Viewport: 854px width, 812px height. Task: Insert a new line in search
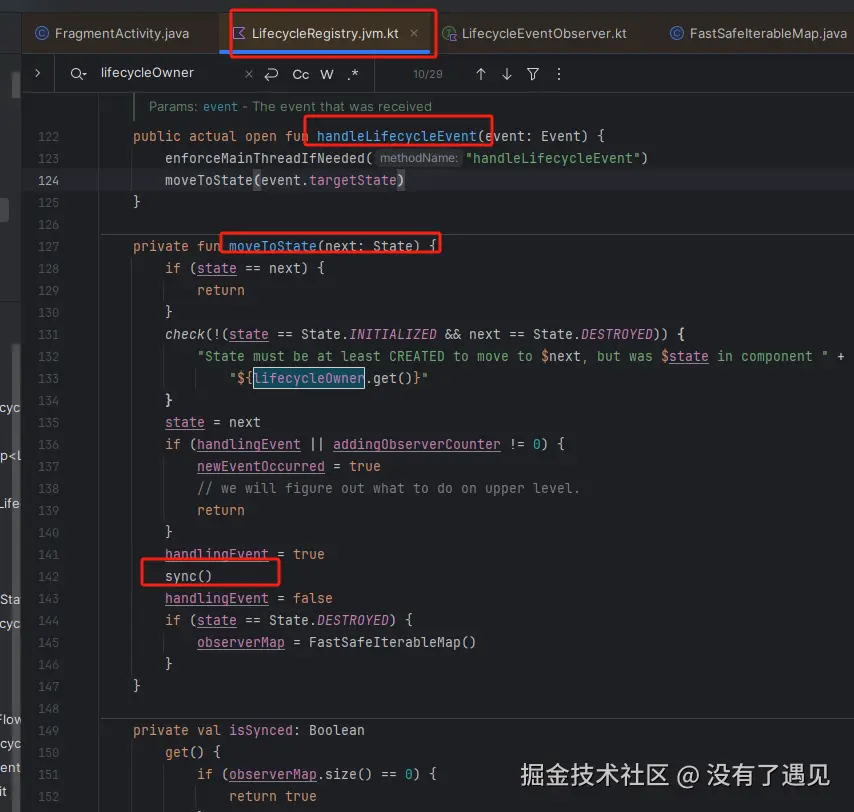pyautogui.click(x=271, y=74)
